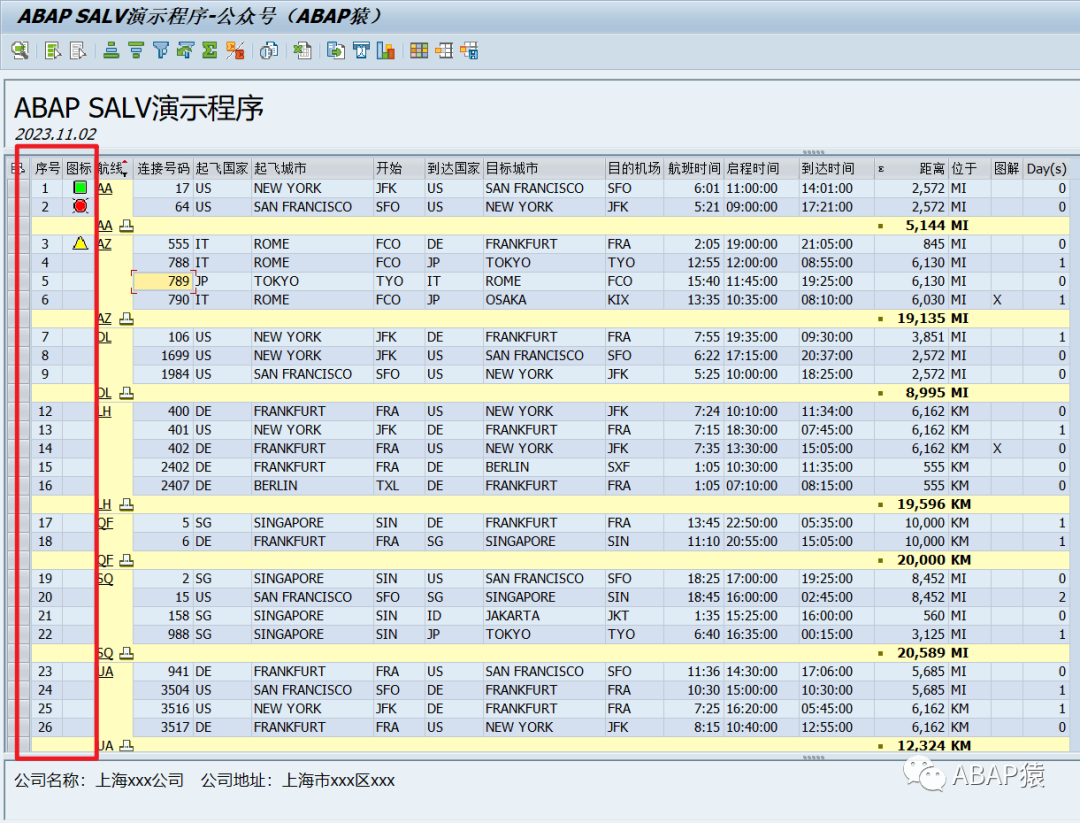
Task: Click the 起飞国家 column header
Action: (221, 169)
